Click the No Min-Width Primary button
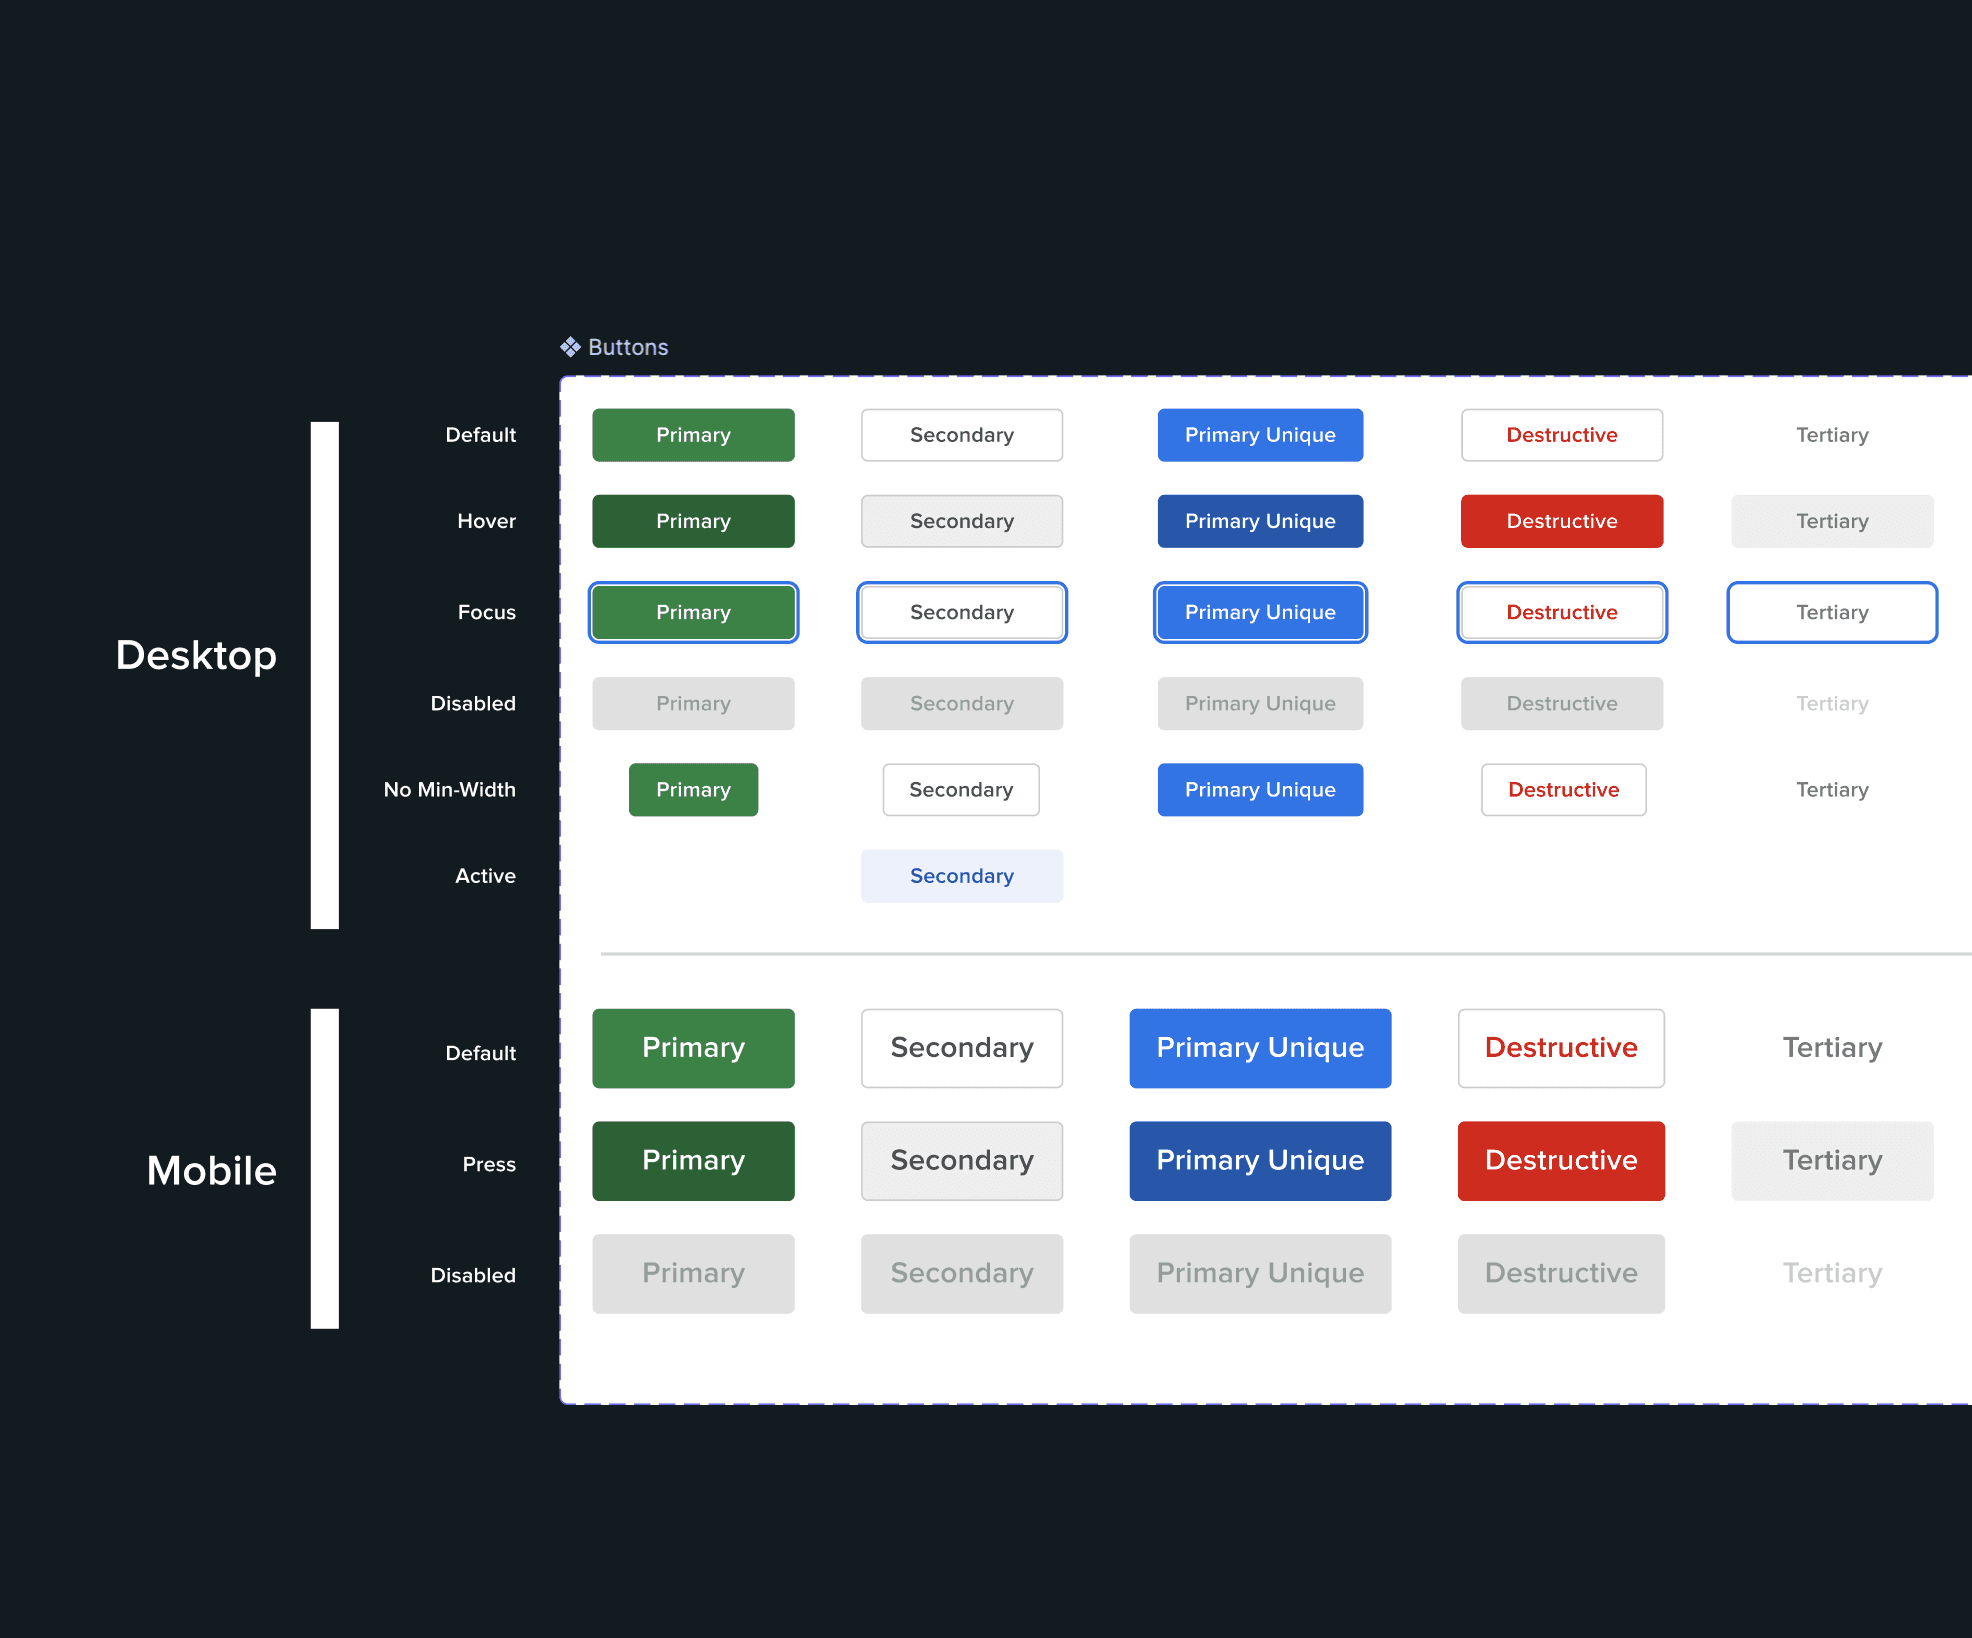Screen dimensions: 1972x1638 (693, 790)
